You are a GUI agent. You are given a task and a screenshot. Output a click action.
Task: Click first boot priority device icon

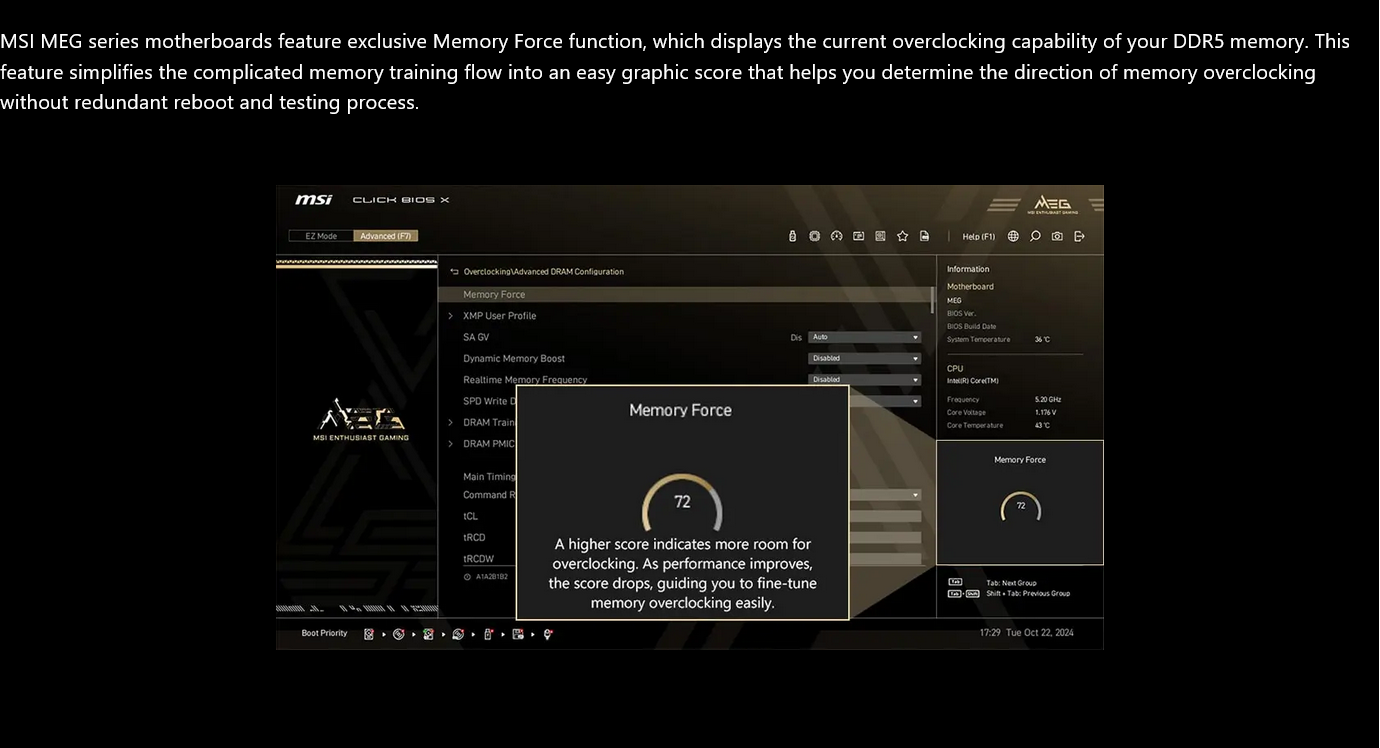point(369,634)
